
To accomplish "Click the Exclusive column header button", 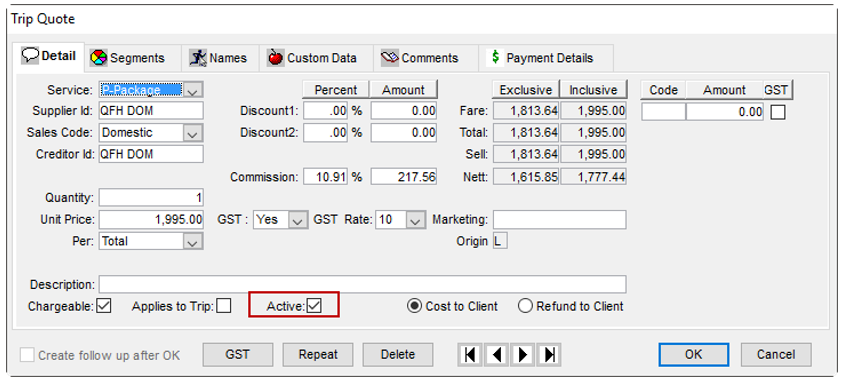I will [526, 90].
